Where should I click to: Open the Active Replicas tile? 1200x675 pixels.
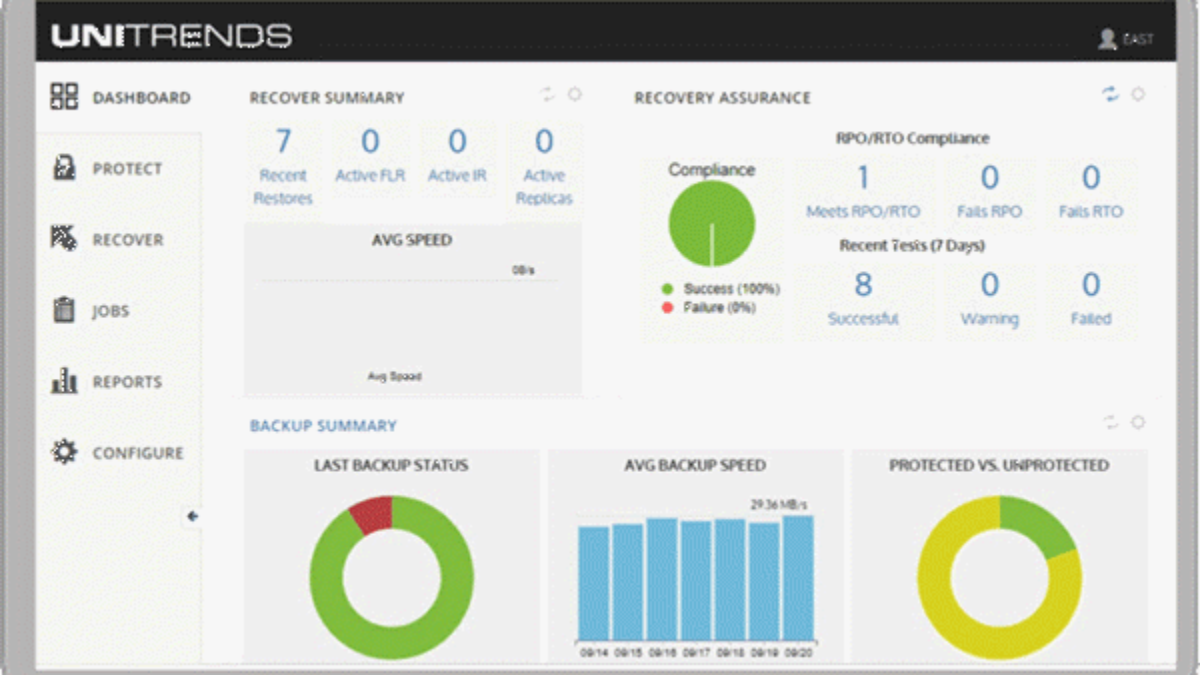pyautogui.click(x=544, y=166)
